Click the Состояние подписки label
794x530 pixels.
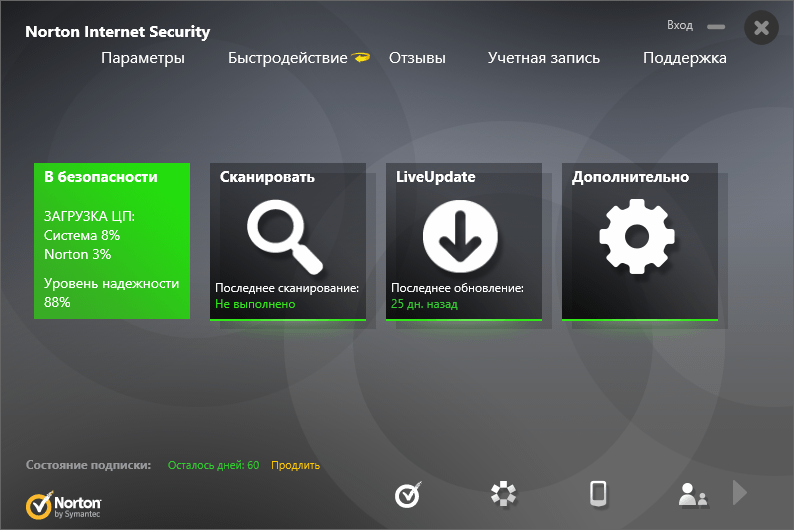coord(89,465)
